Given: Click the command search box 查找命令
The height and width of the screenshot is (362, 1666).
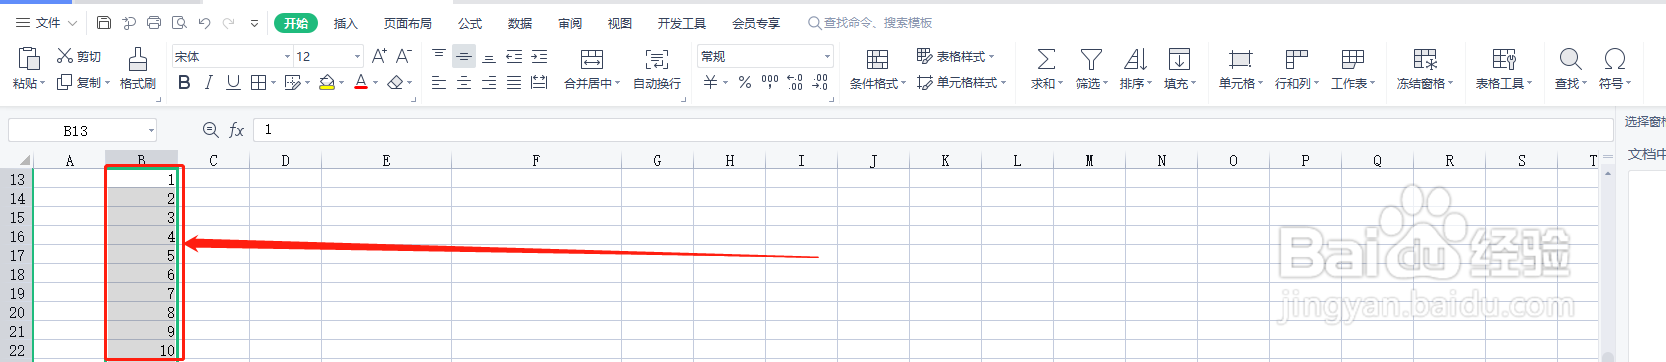Looking at the screenshot, I should point(870,22).
